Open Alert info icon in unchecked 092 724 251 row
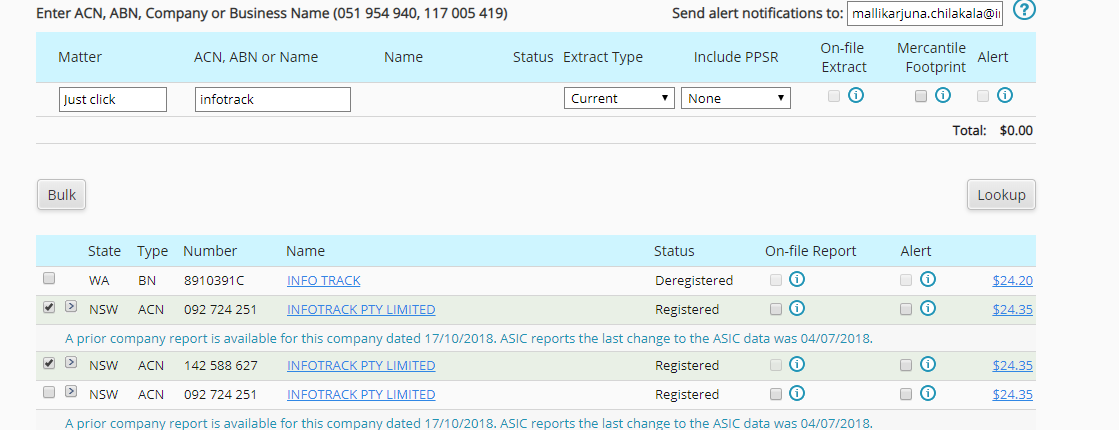The height and width of the screenshot is (430, 1119). tap(927, 393)
